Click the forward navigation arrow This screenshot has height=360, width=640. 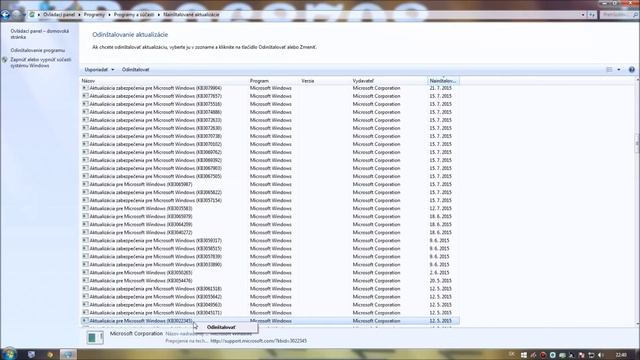click(16, 15)
